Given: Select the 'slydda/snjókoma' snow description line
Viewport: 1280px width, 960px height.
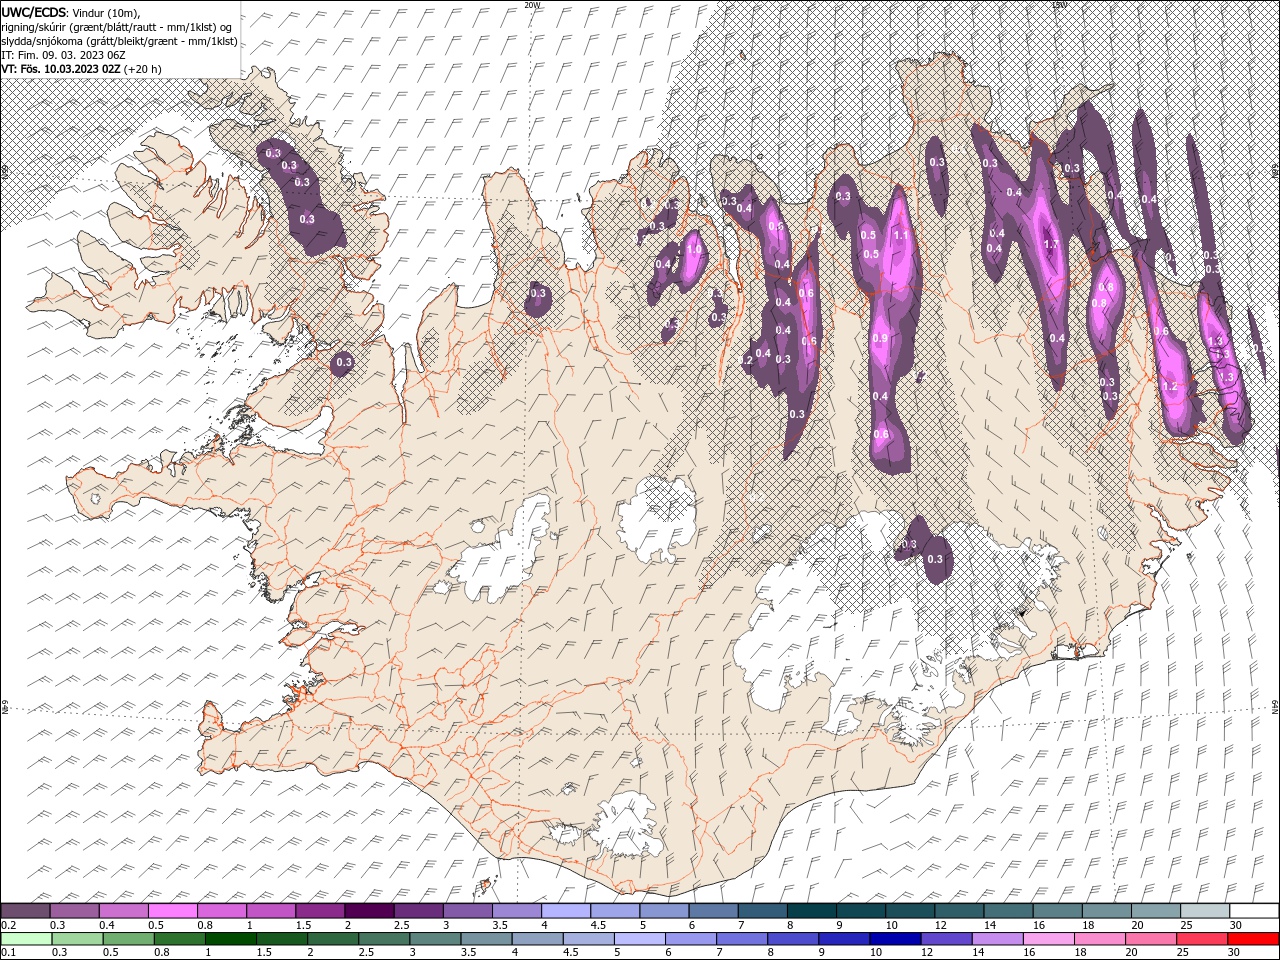Looking at the screenshot, I should pyautogui.click(x=120, y=41).
